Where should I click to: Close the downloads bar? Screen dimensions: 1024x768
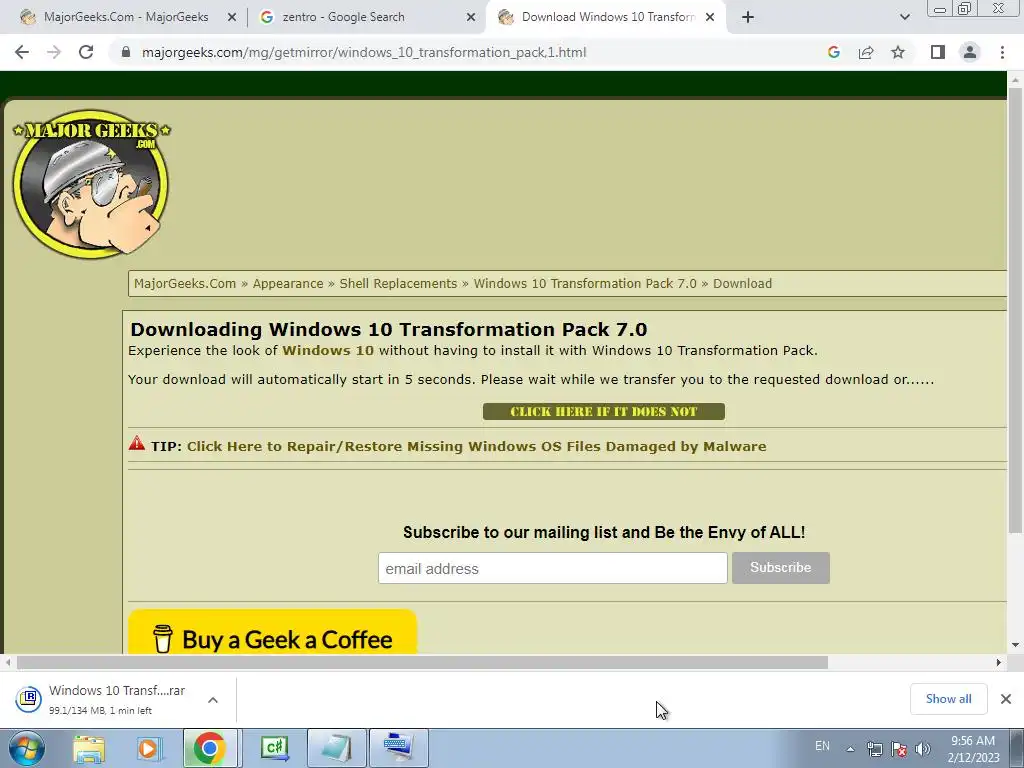(x=1006, y=699)
